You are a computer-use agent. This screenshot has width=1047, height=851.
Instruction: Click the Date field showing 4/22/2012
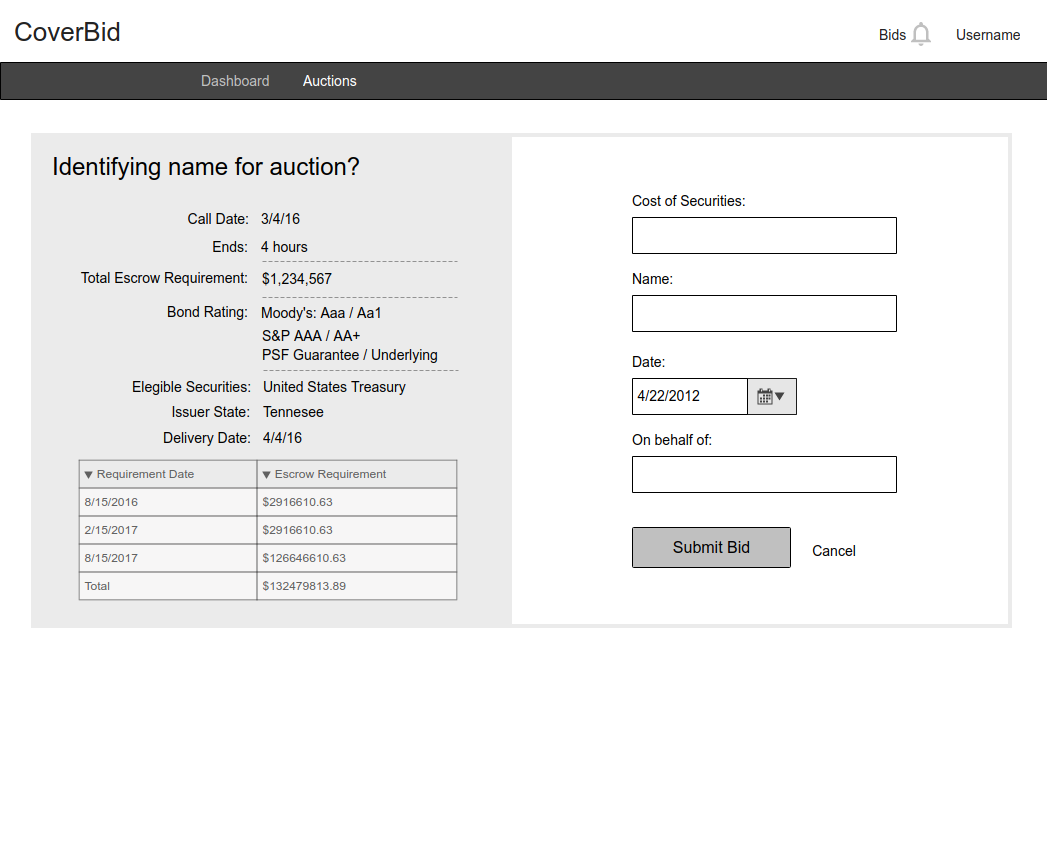pos(690,397)
